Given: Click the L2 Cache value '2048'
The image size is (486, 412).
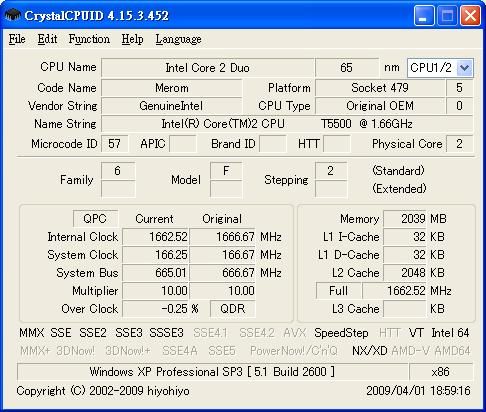Looking at the screenshot, I should pos(405,273).
